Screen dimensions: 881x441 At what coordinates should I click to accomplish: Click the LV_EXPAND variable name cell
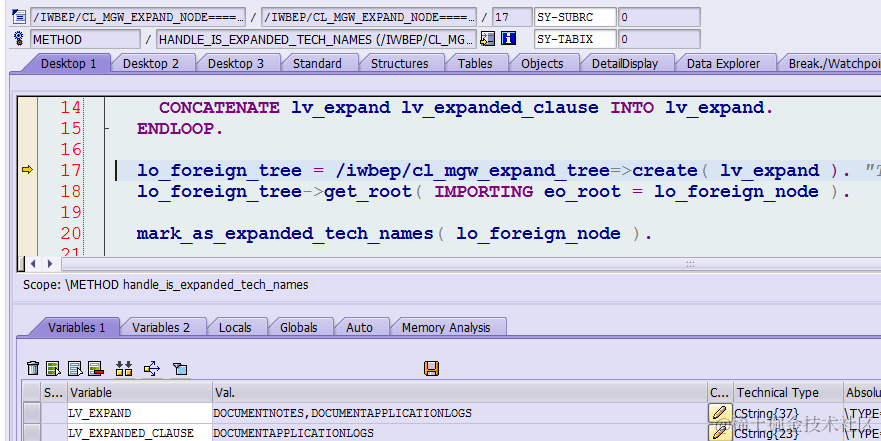140,413
